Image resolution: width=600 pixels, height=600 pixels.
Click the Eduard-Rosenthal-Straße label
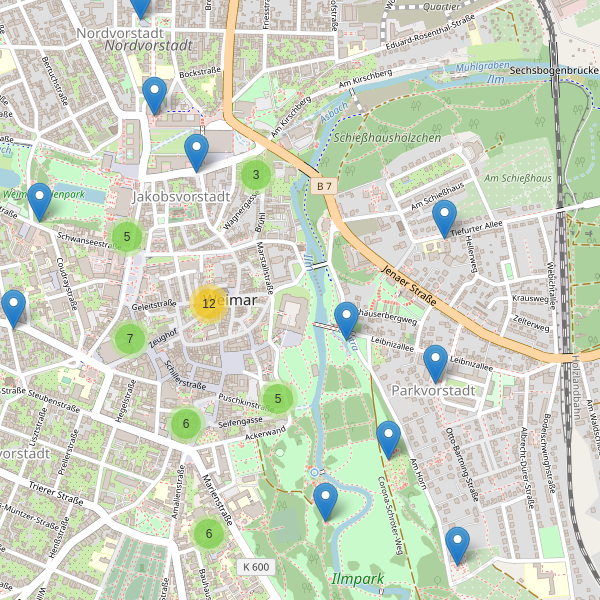pos(430,32)
